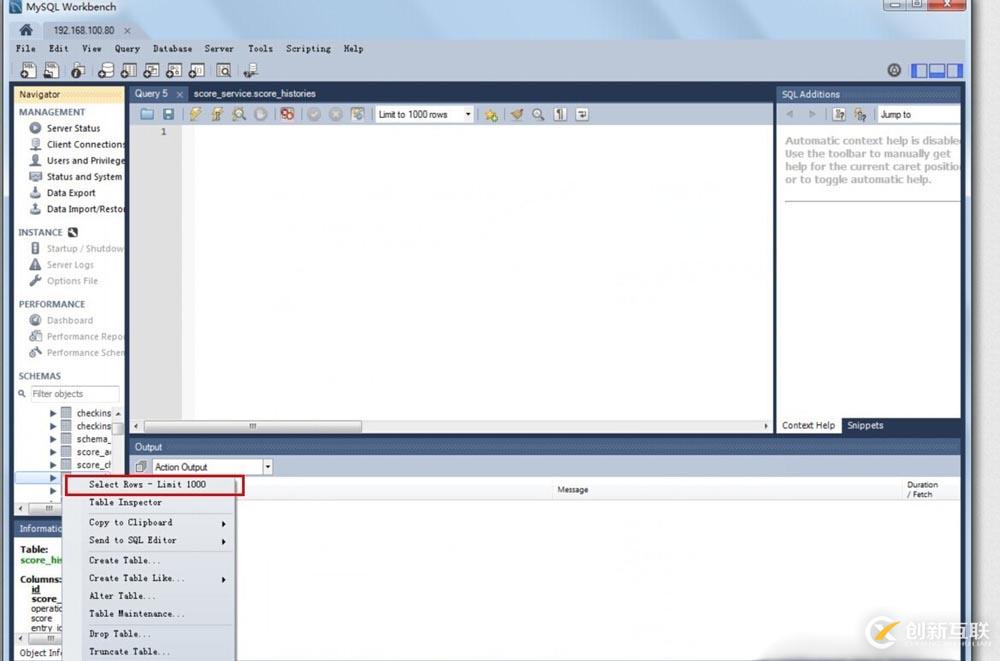Expand the score_ch schema node
The height and width of the screenshot is (661, 1000).
tap(53, 465)
